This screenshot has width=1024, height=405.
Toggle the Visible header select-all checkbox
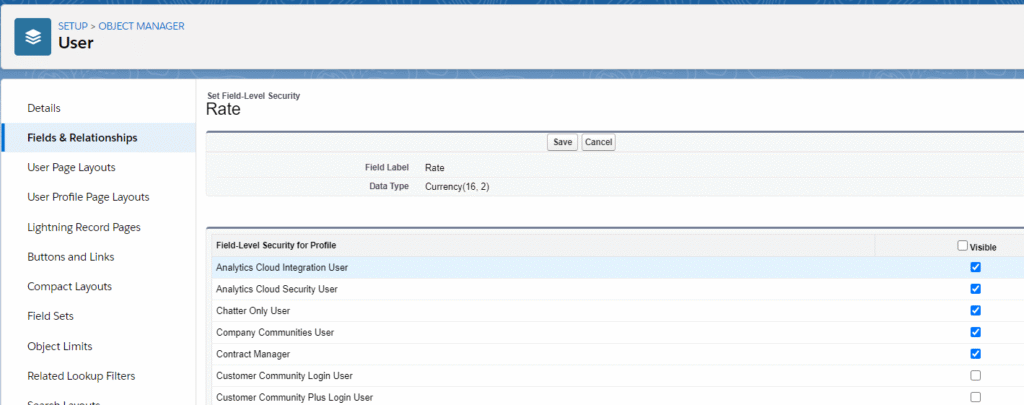[x=962, y=246]
